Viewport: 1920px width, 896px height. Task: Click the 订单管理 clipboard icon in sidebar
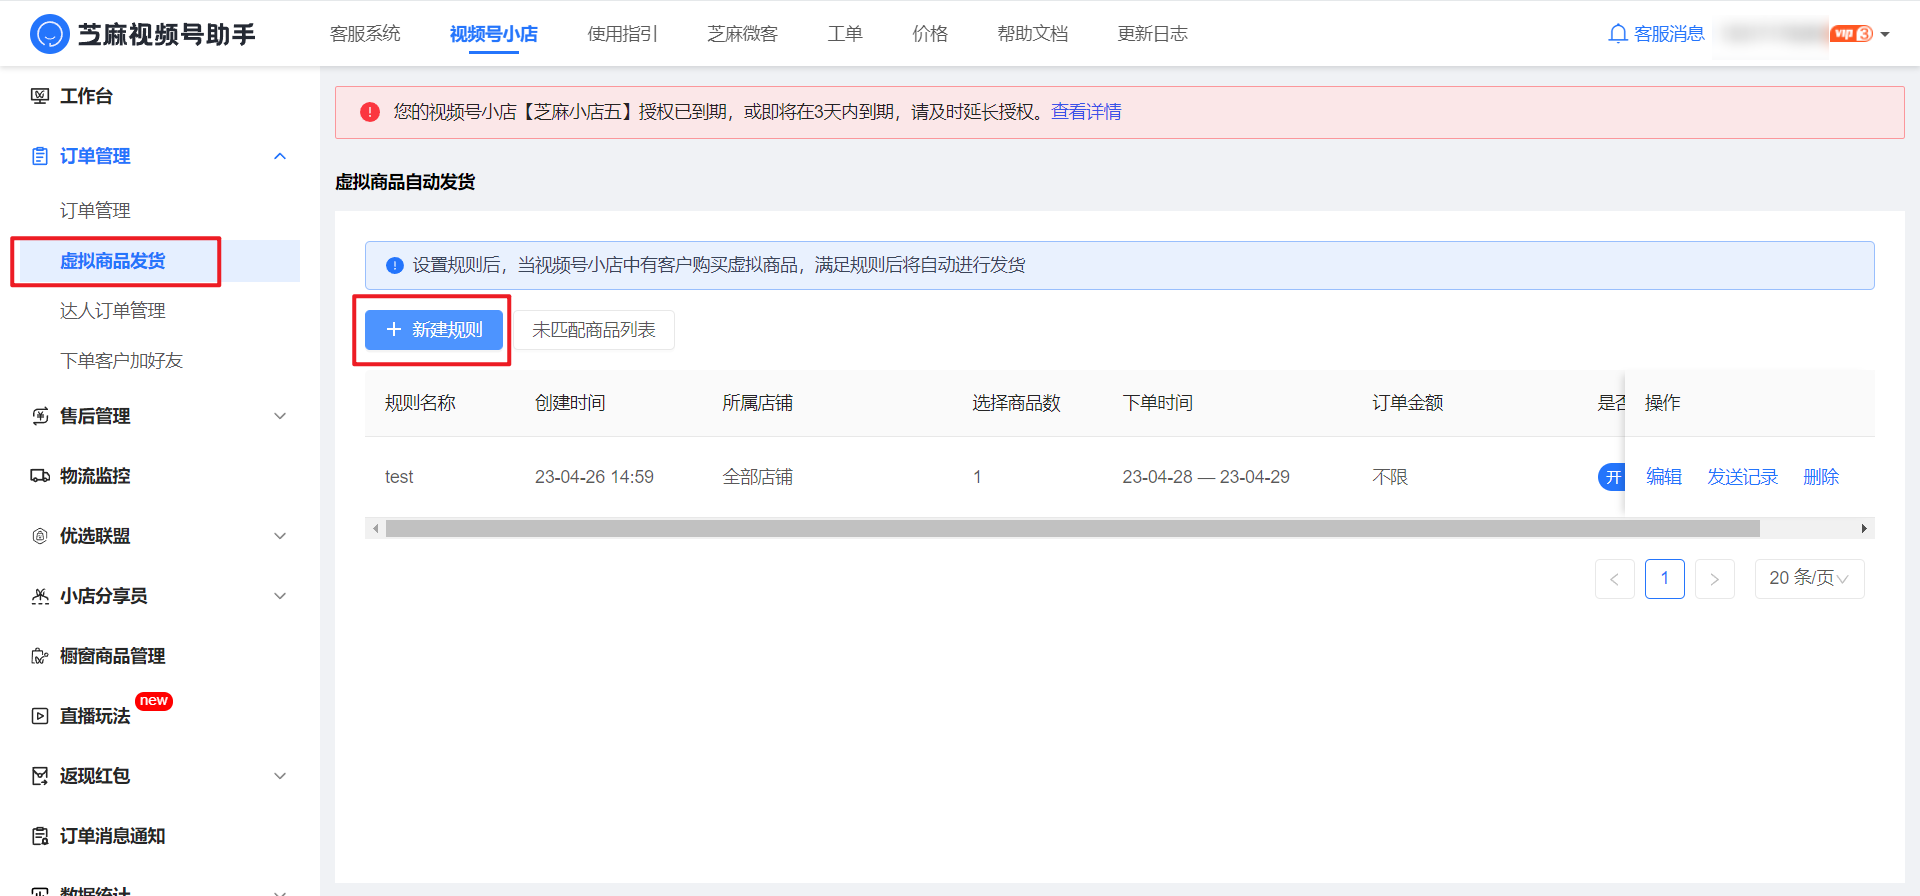pyautogui.click(x=40, y=156)
